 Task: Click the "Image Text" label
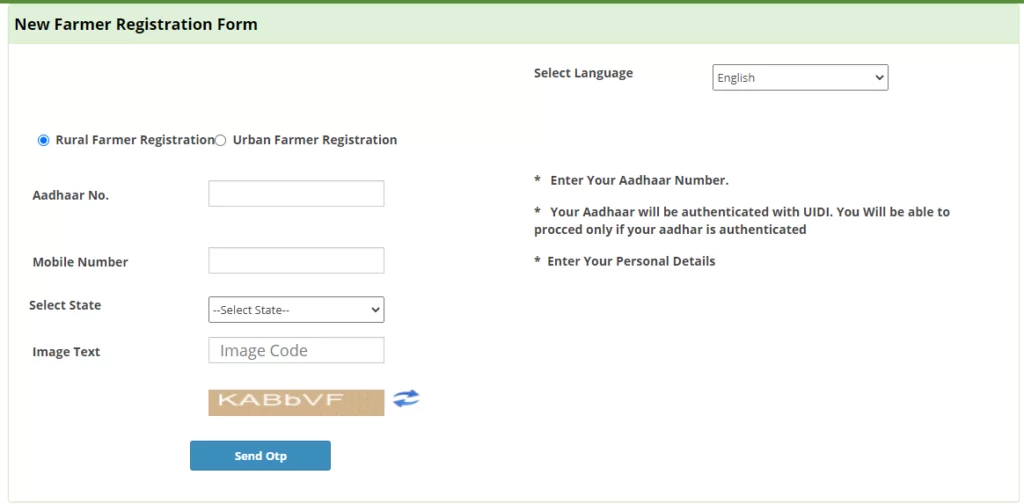[66, 352]
